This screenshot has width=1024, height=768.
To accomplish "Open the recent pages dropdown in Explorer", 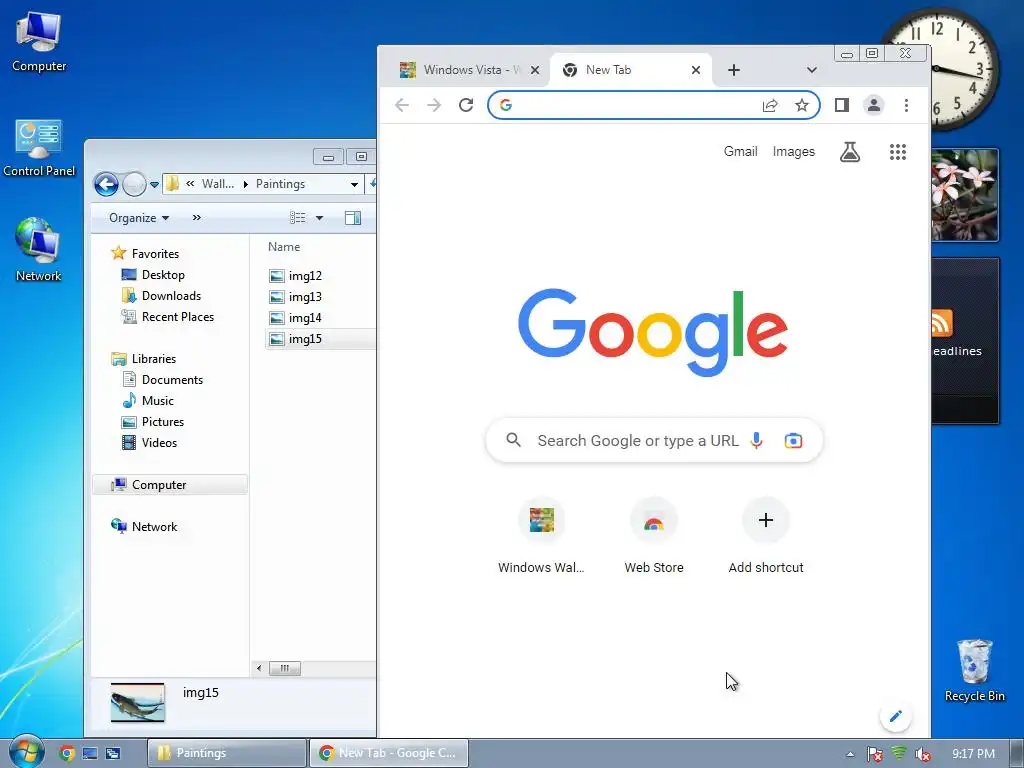I will click(x=154, y=185).
